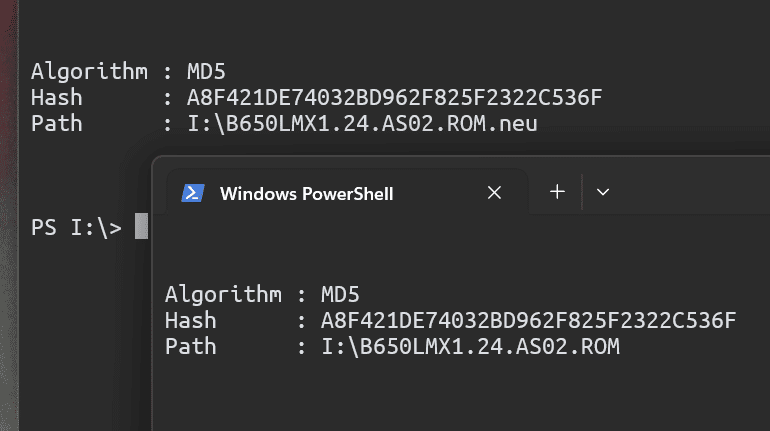Image resolution: width=770 pixels, height=431 pixels.
Task: Click the path I:\B650LMX1.24.AS02.ROM.neu
Action: tap(362, 124)
